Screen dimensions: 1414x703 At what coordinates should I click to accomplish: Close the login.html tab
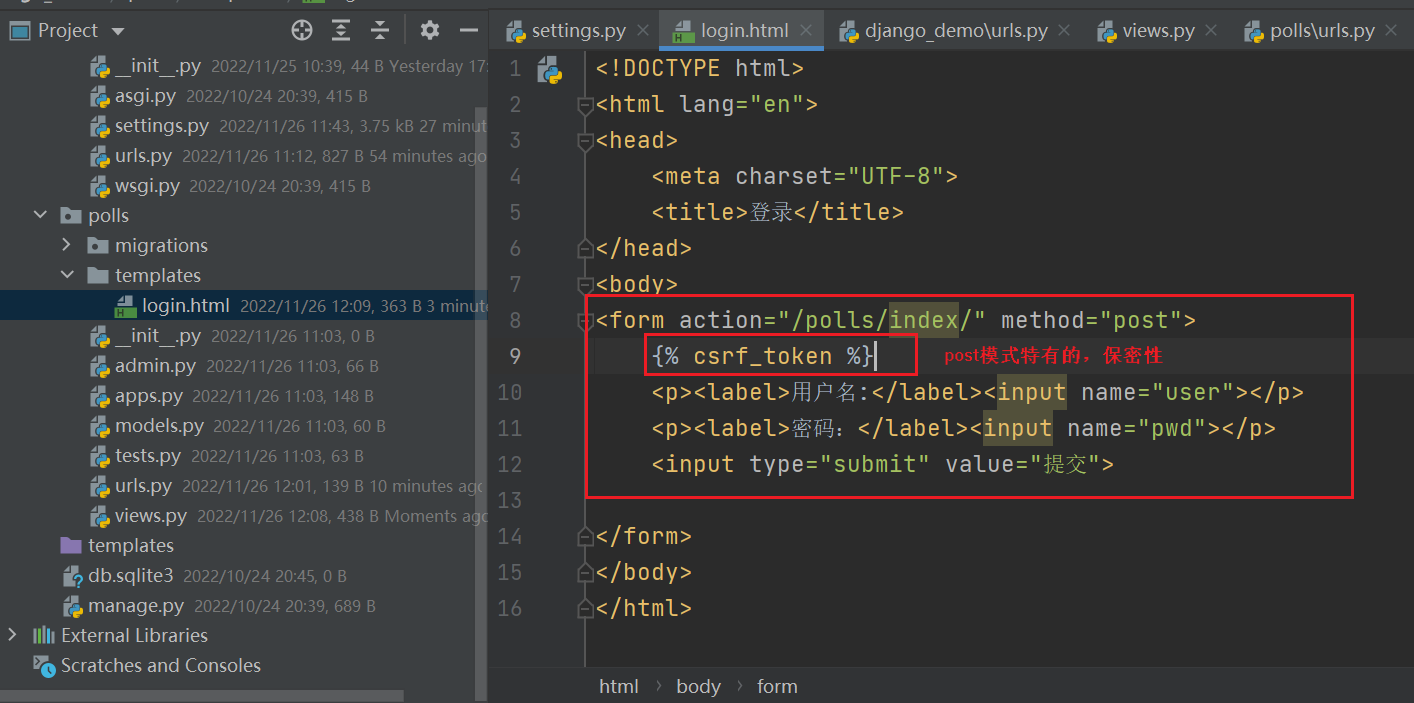tap(806, 31)
